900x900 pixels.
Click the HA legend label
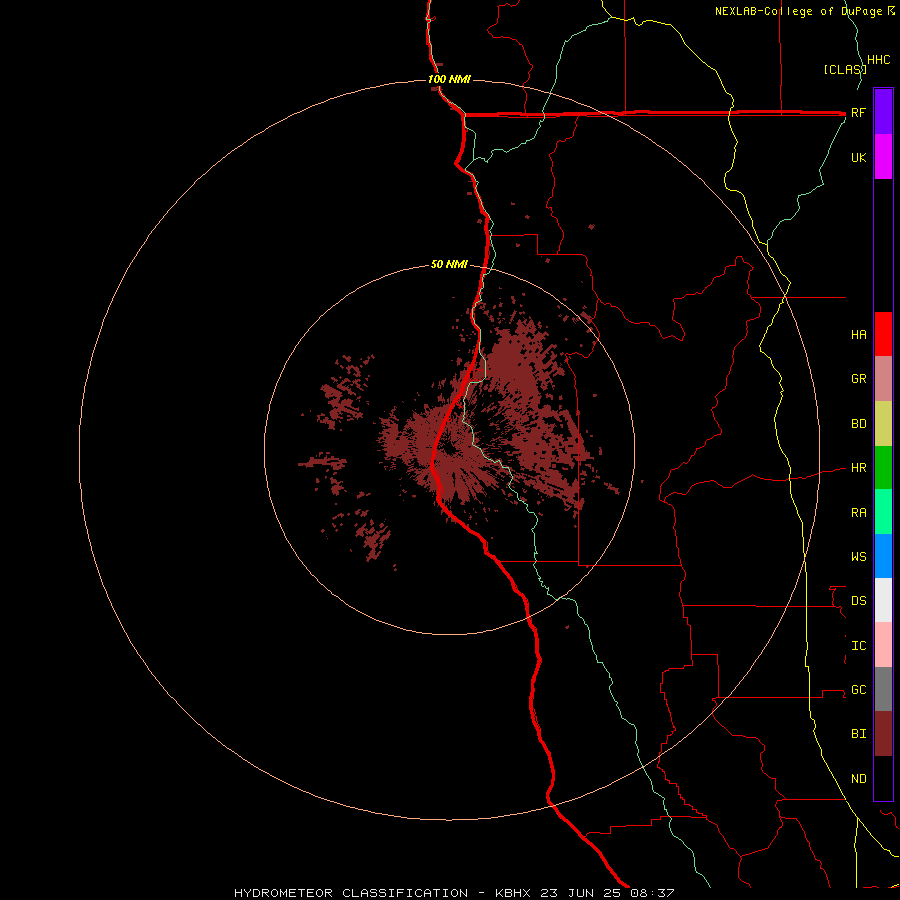[x=858, y=335]
